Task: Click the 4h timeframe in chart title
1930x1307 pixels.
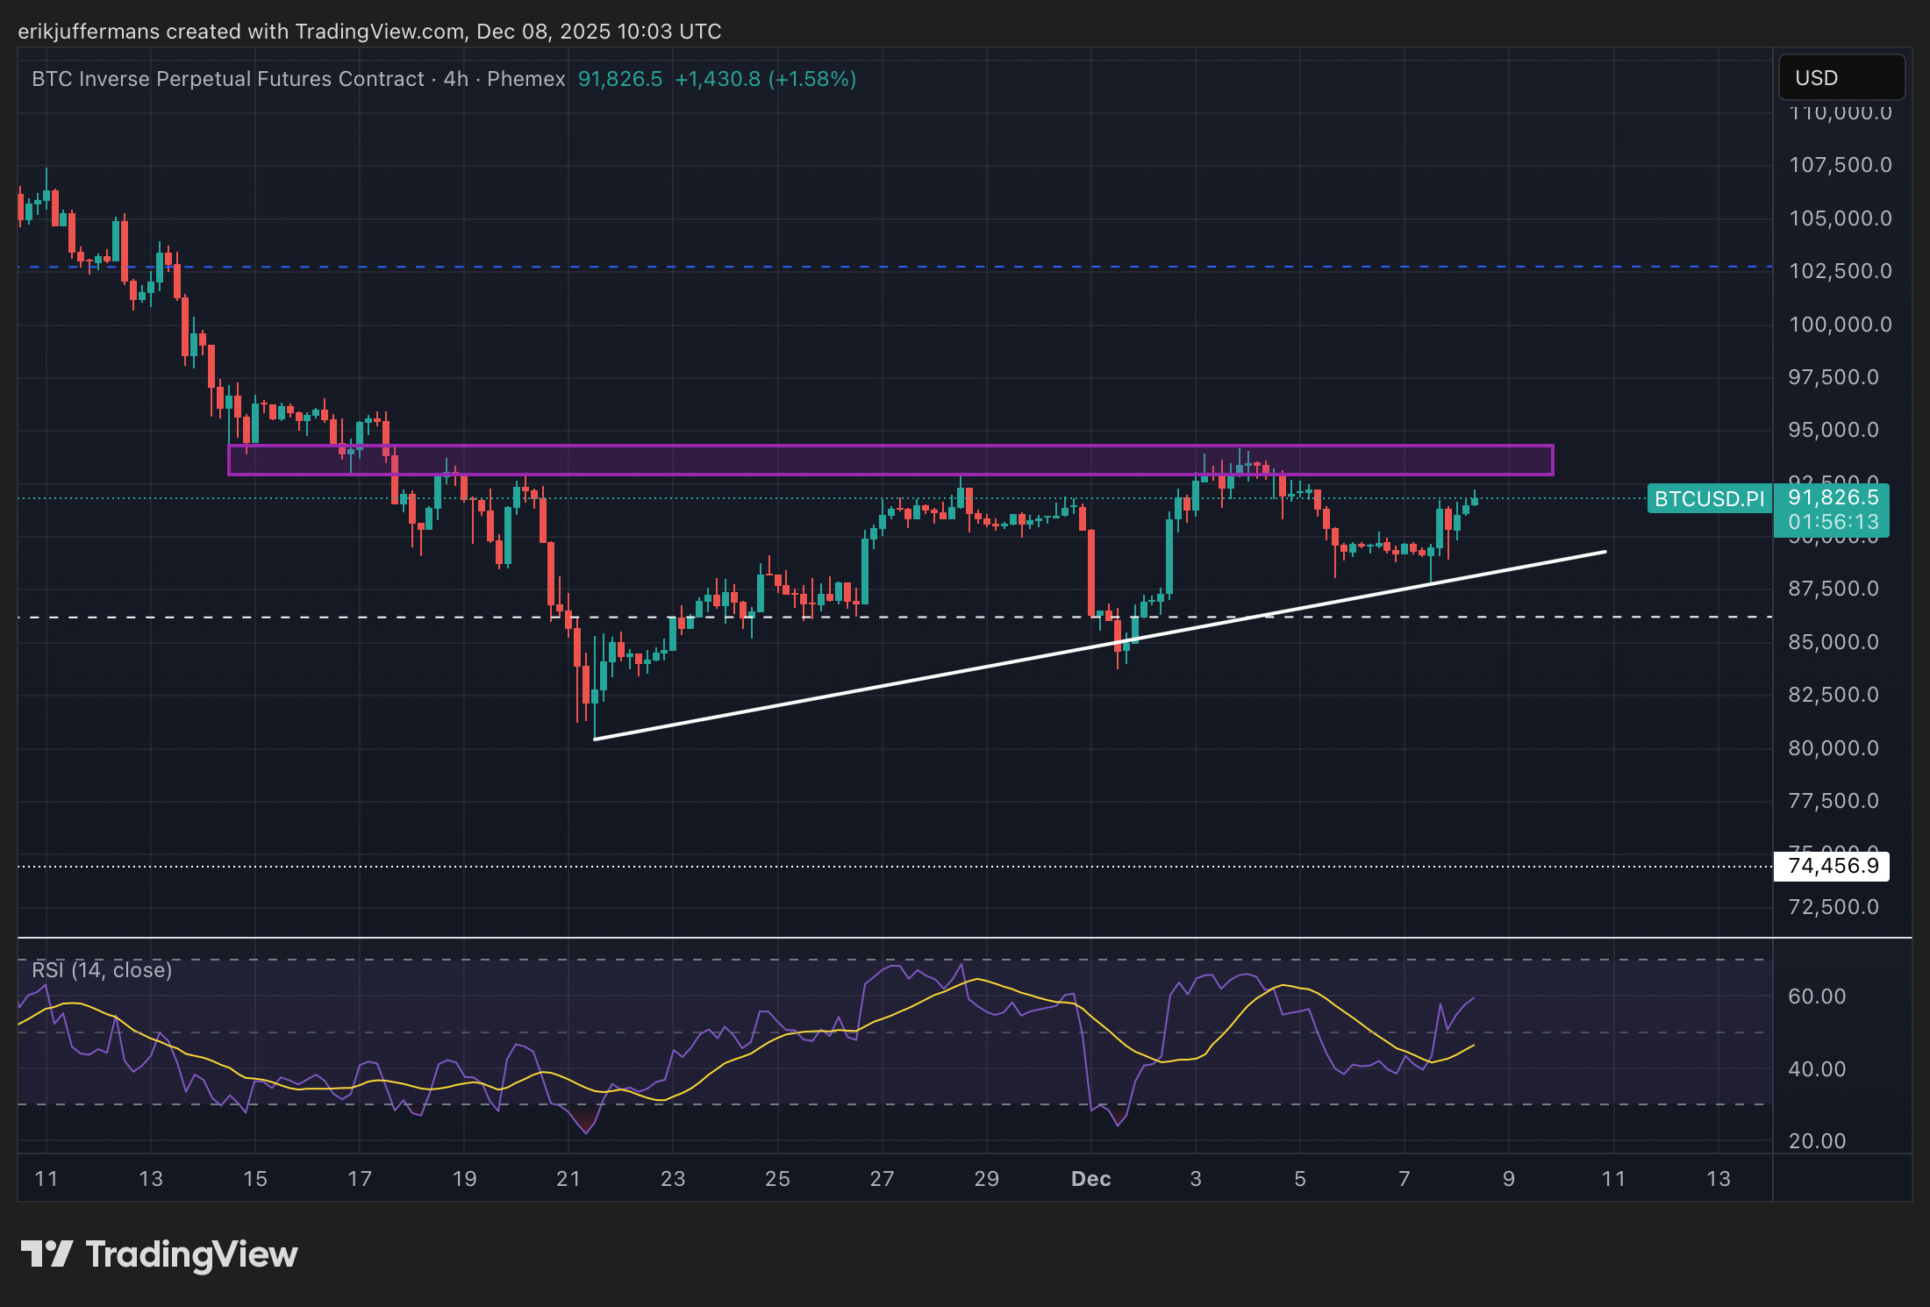Action: click(x=456, y=79)
